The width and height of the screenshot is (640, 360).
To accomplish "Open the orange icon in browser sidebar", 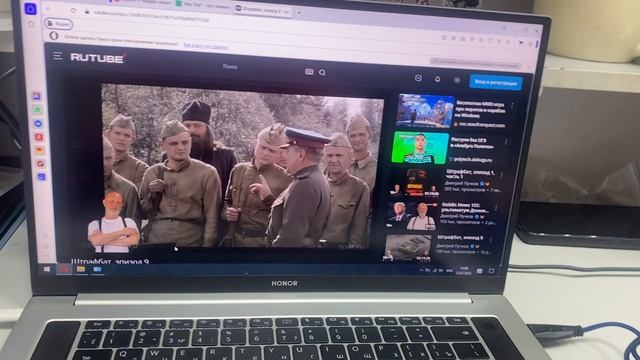I will pos(40,150).
